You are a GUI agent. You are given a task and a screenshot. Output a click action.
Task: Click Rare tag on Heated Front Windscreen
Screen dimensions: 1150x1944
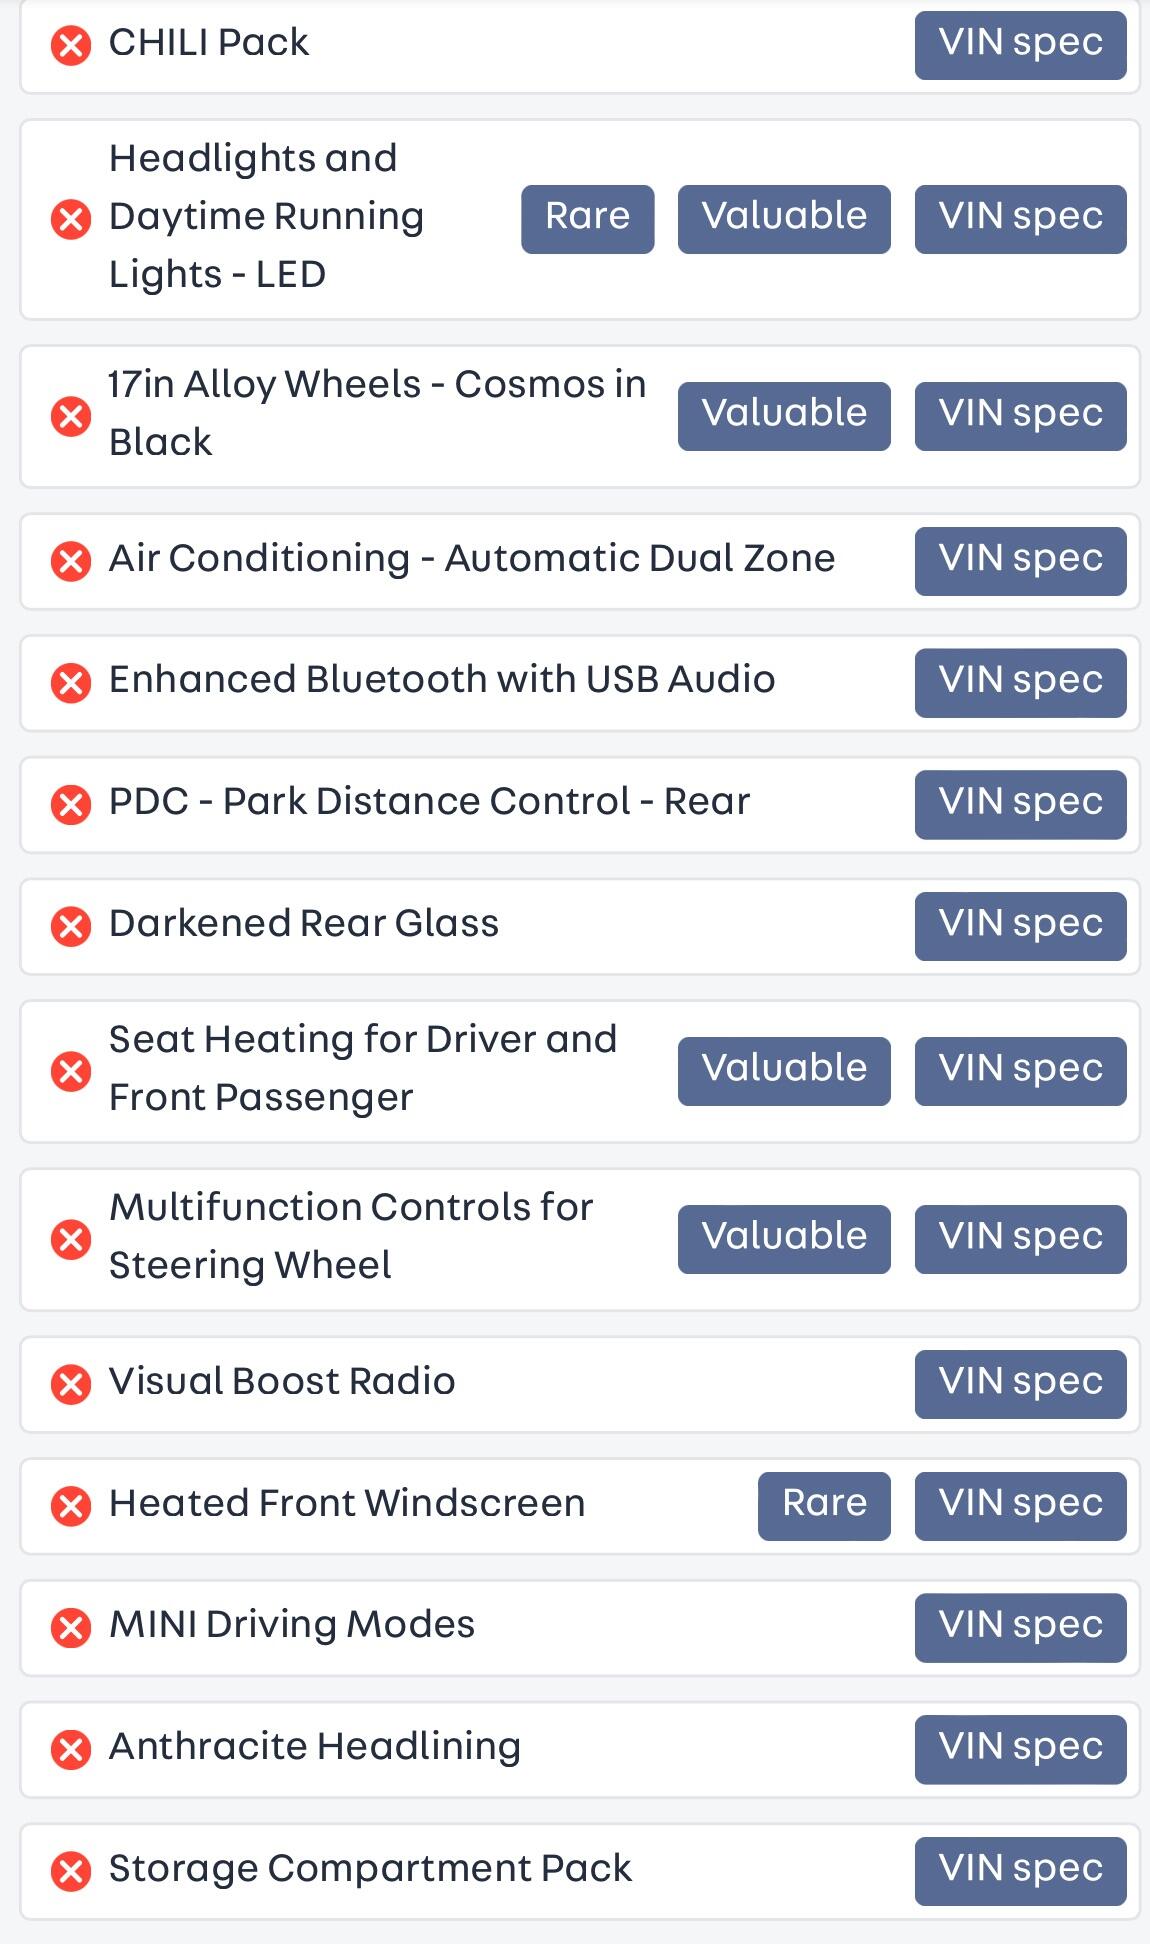click(x=824, y=1505)
